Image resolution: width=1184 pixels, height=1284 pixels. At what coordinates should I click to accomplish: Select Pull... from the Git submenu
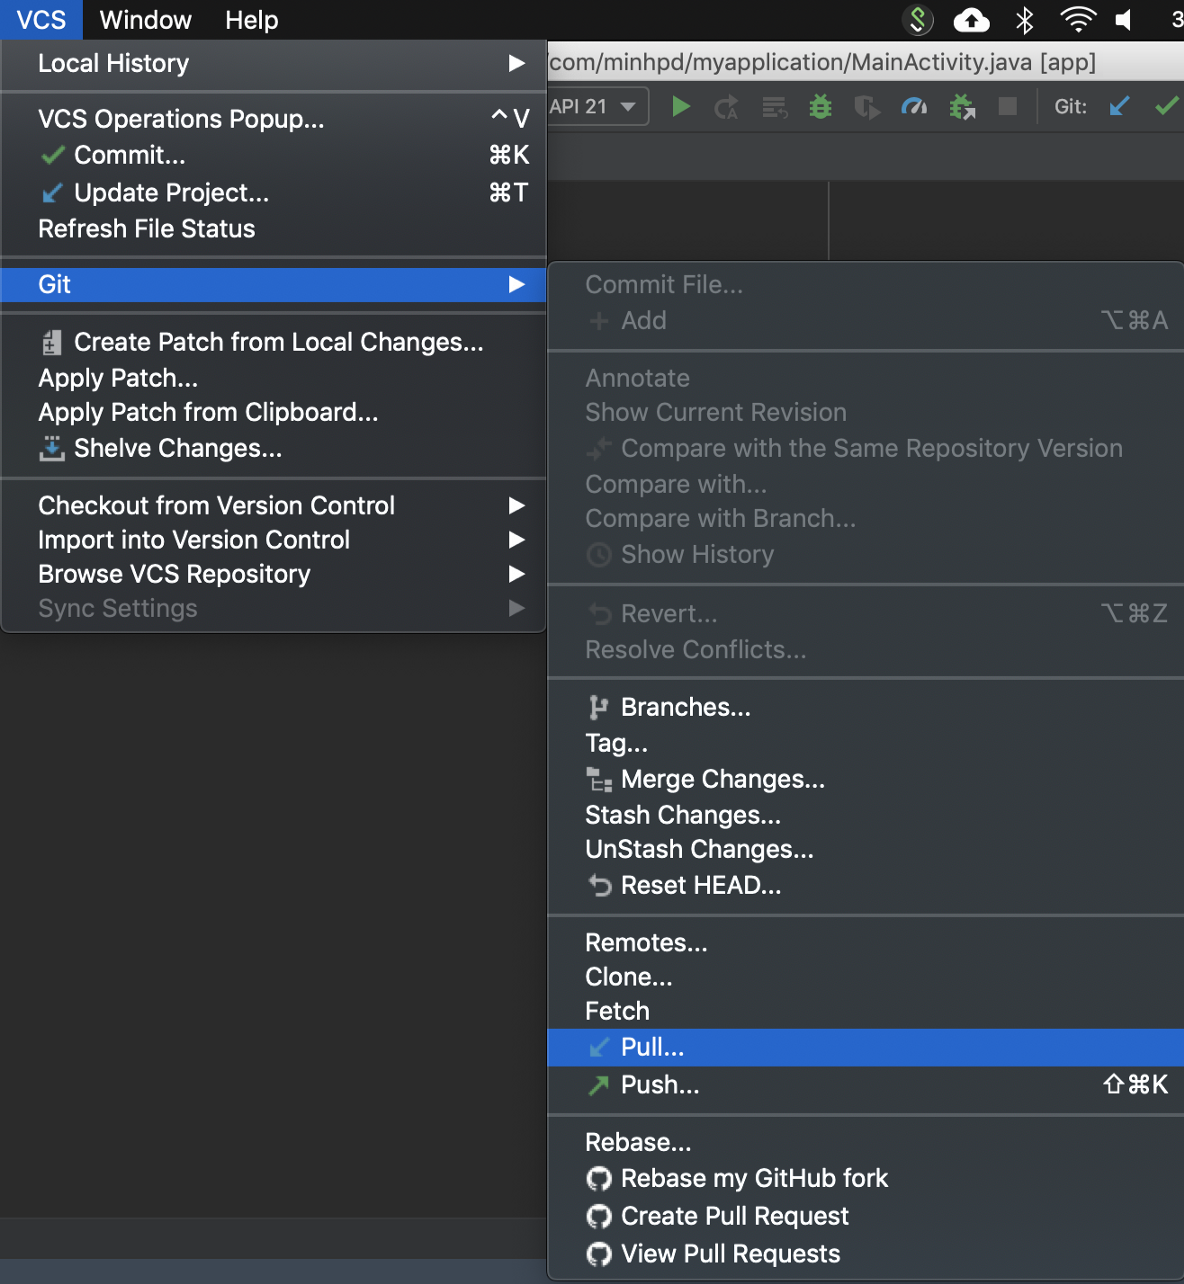(x=653, y=1047)
